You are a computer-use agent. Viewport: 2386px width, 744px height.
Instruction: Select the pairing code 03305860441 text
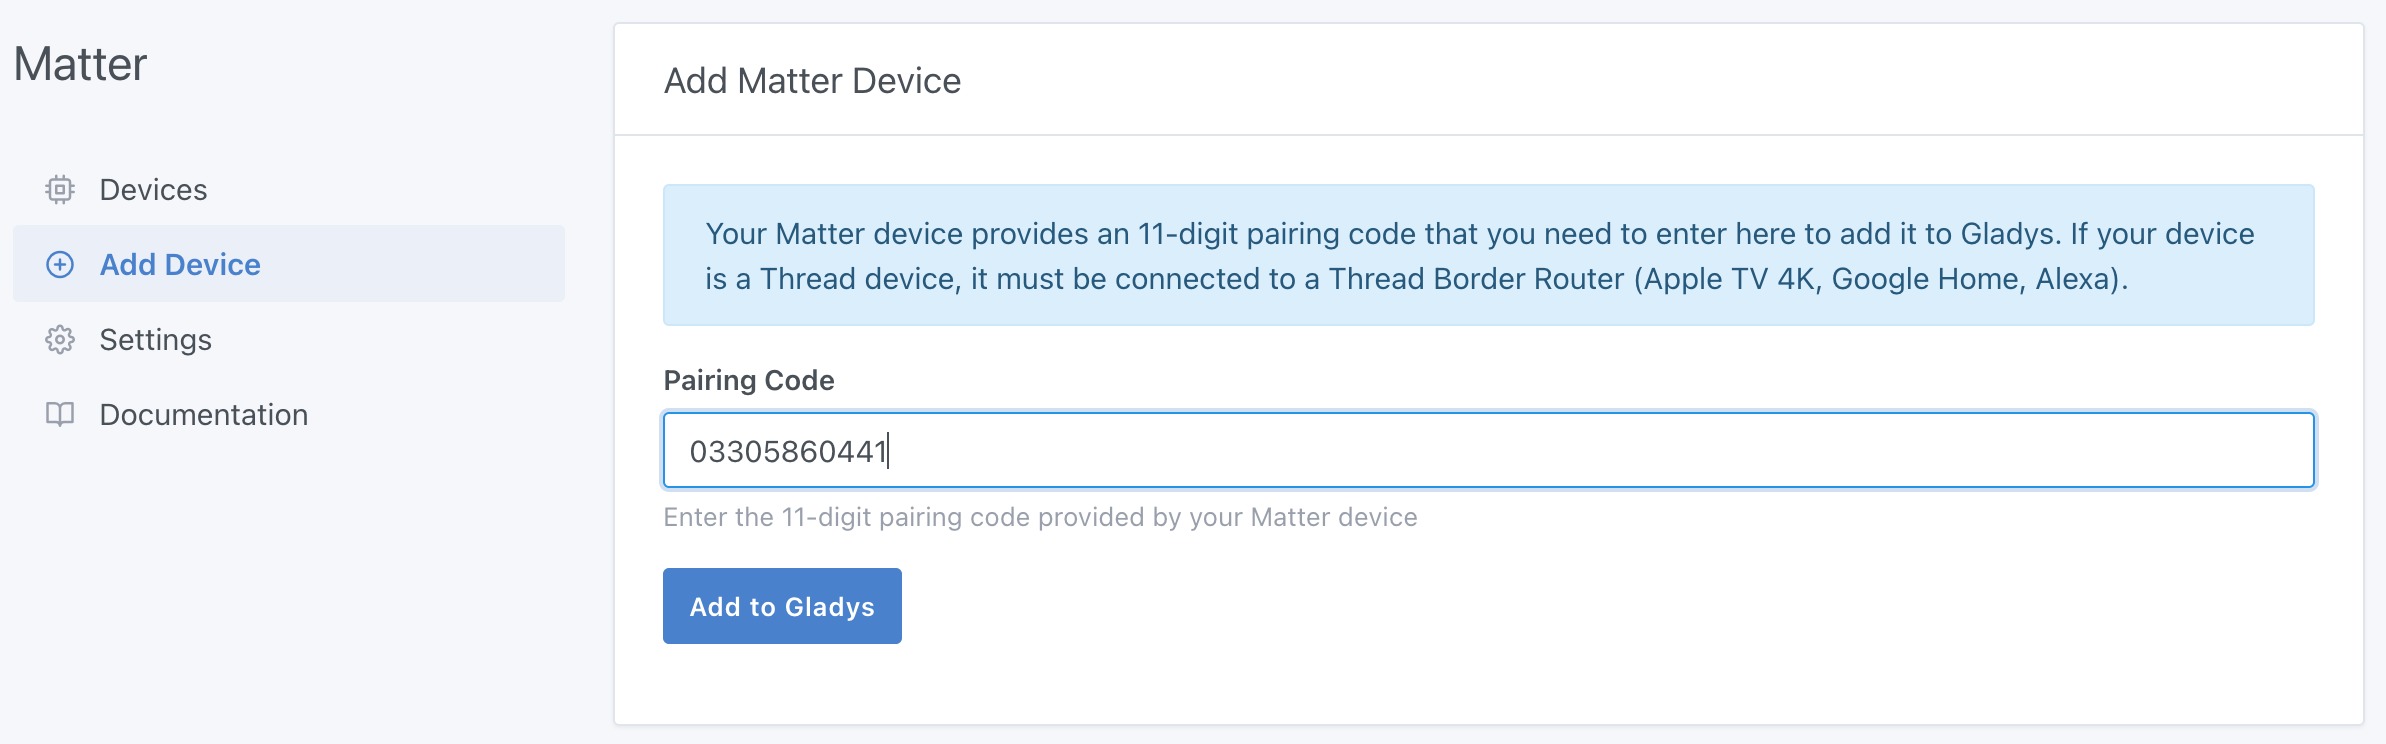[790, 450]
